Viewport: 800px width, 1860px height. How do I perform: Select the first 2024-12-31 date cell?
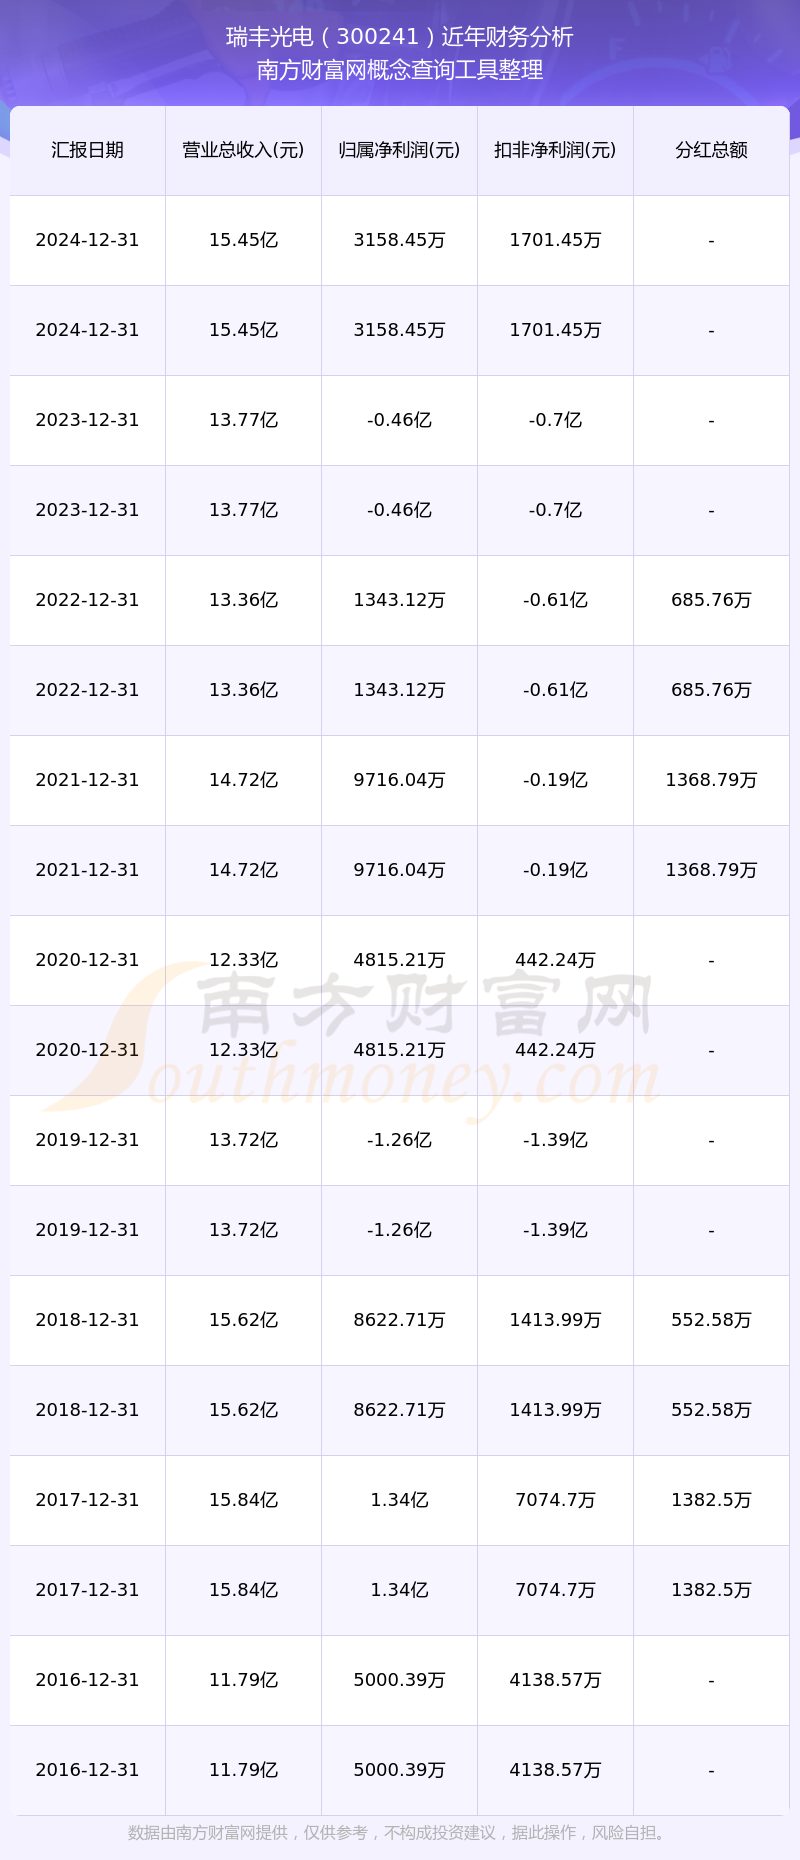coord(88,240)
